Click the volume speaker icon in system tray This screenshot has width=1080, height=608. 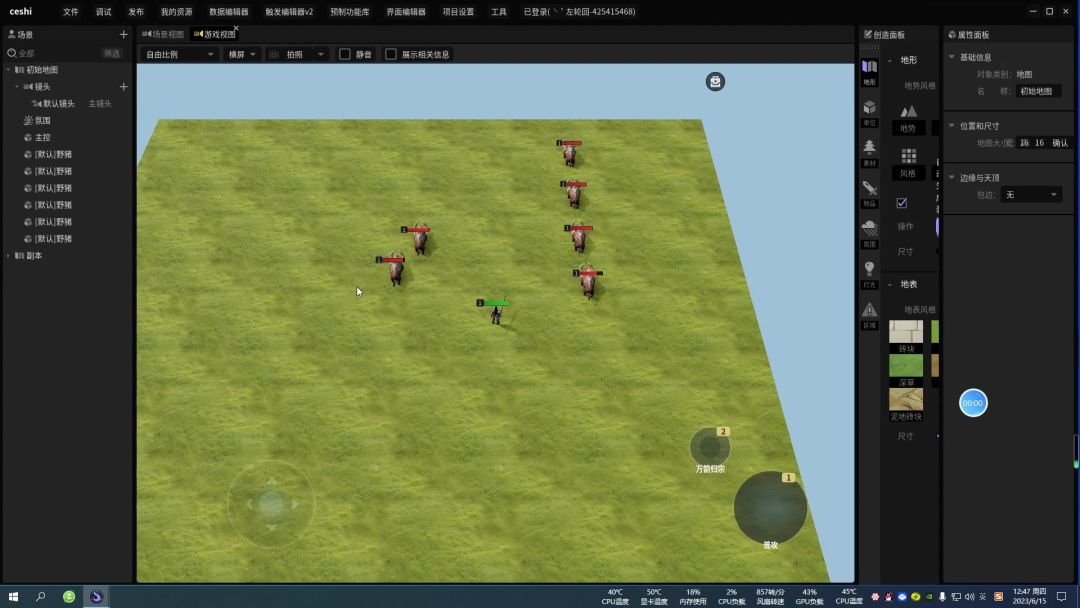(x=970, y=597)
